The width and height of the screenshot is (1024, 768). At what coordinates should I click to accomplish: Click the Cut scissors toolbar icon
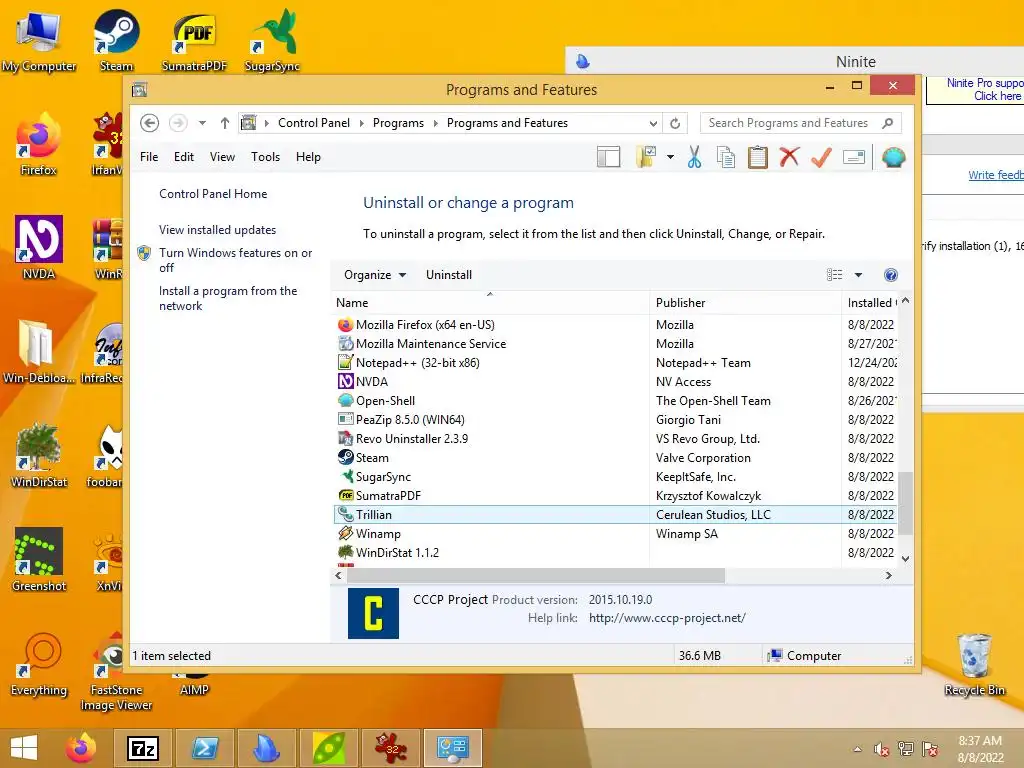click(x=694, y=157)
